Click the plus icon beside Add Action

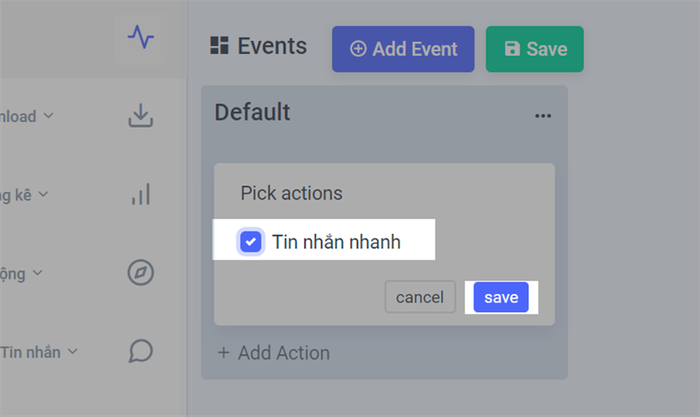tap(223, 353)
